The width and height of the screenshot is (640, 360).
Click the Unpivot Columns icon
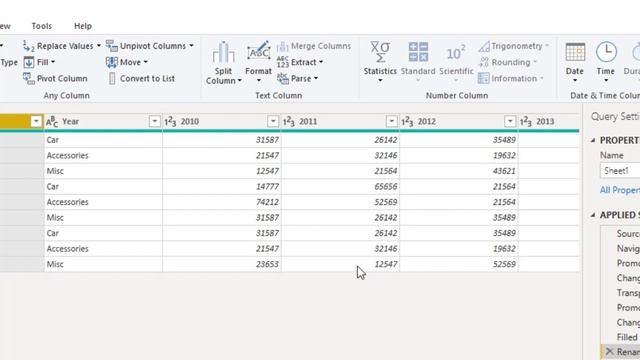(111, 46)
